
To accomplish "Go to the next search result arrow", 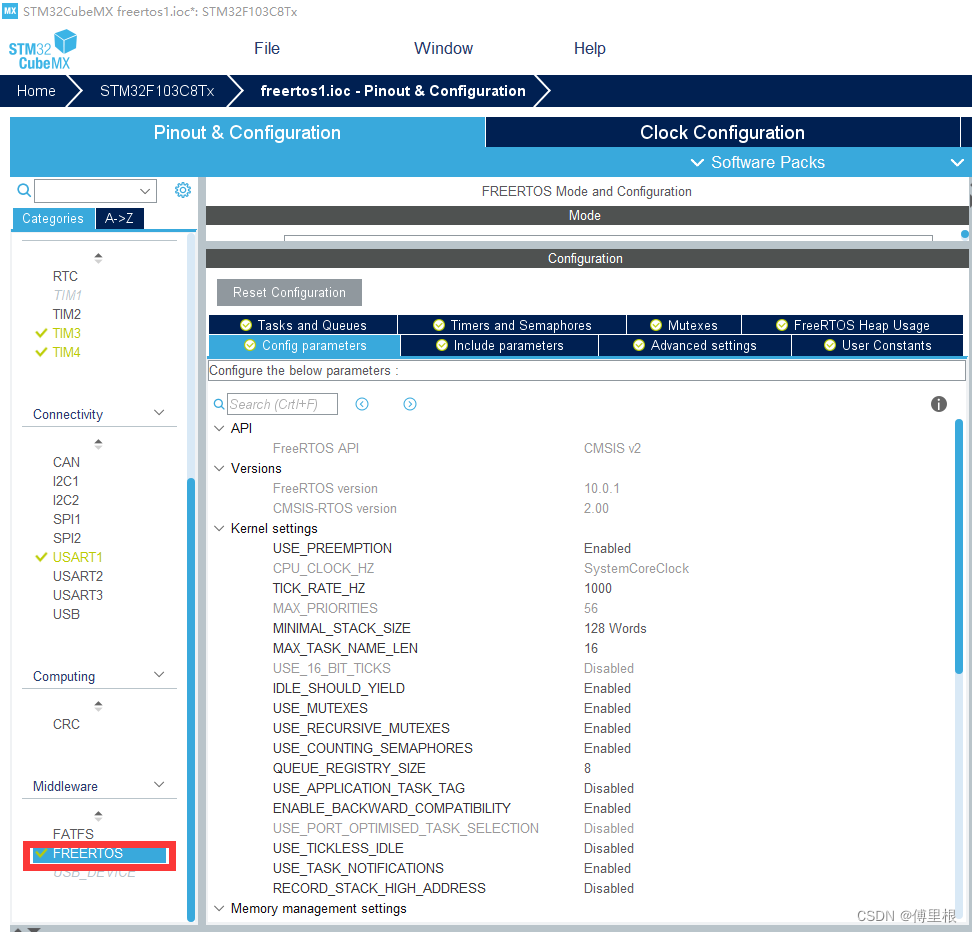I will point(410,404).
